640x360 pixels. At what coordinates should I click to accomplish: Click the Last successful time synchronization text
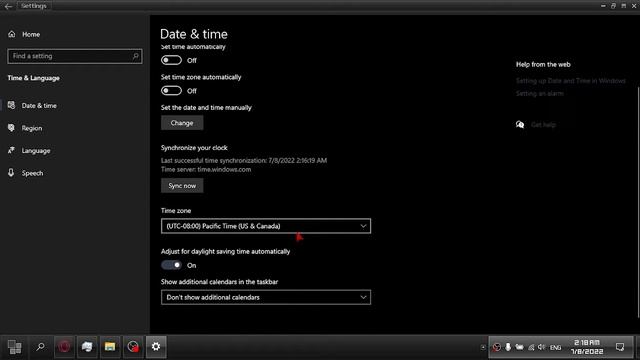(x=244, y=161)
